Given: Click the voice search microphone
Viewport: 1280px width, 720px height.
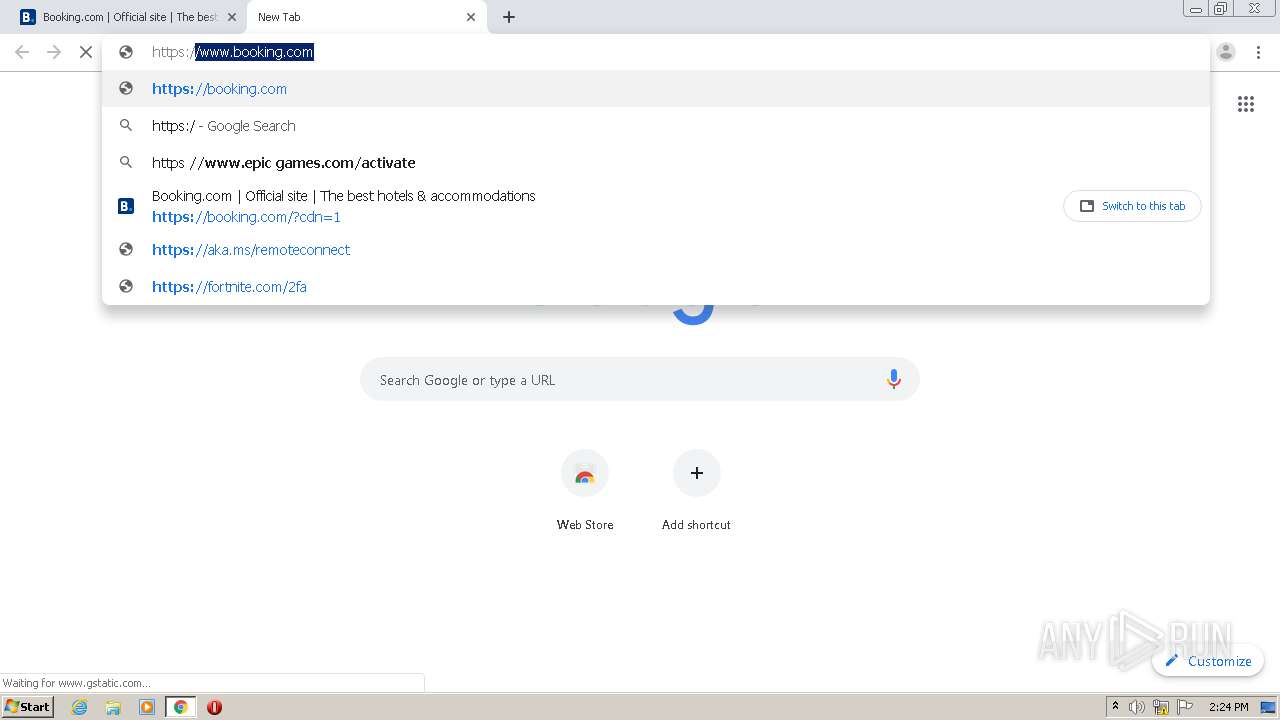Looking at the screenshot, I should [x=894, y=380].
